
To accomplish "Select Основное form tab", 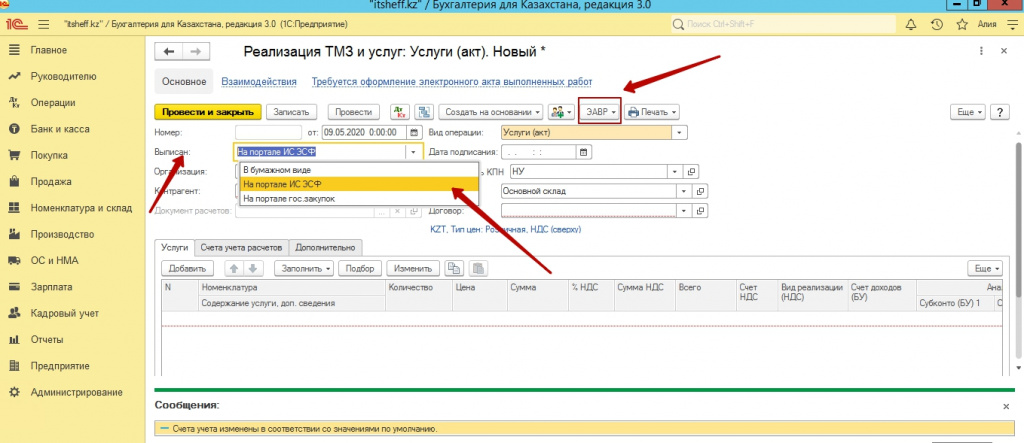I will (184, 82).
